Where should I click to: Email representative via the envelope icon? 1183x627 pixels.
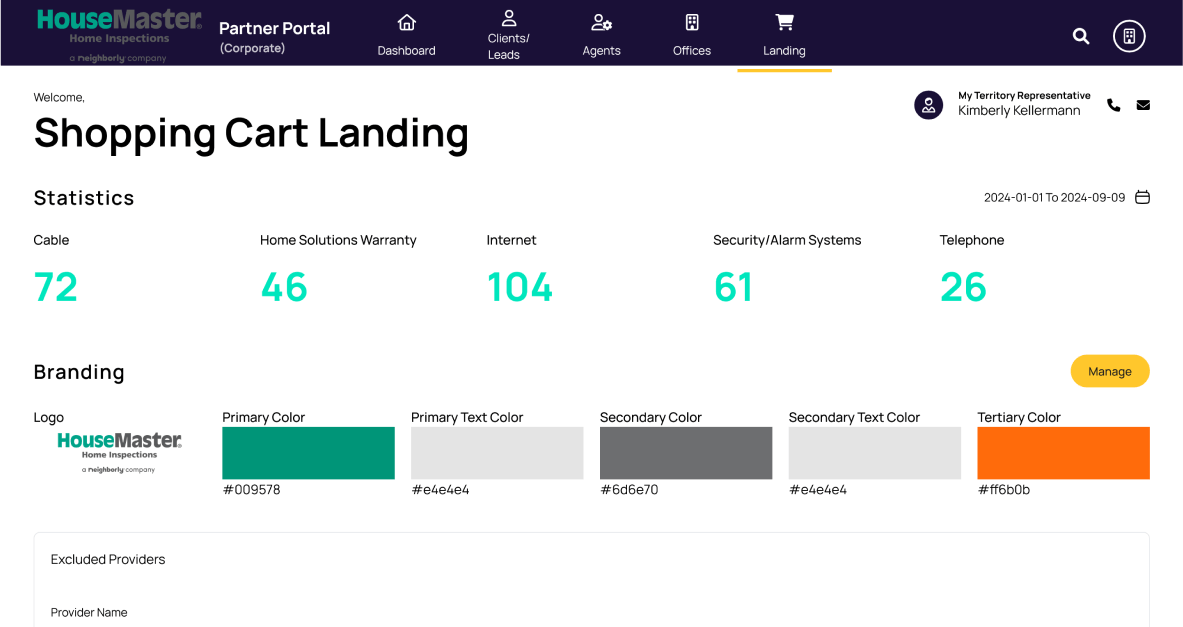pyautogui.click(x=1143, y=104)
